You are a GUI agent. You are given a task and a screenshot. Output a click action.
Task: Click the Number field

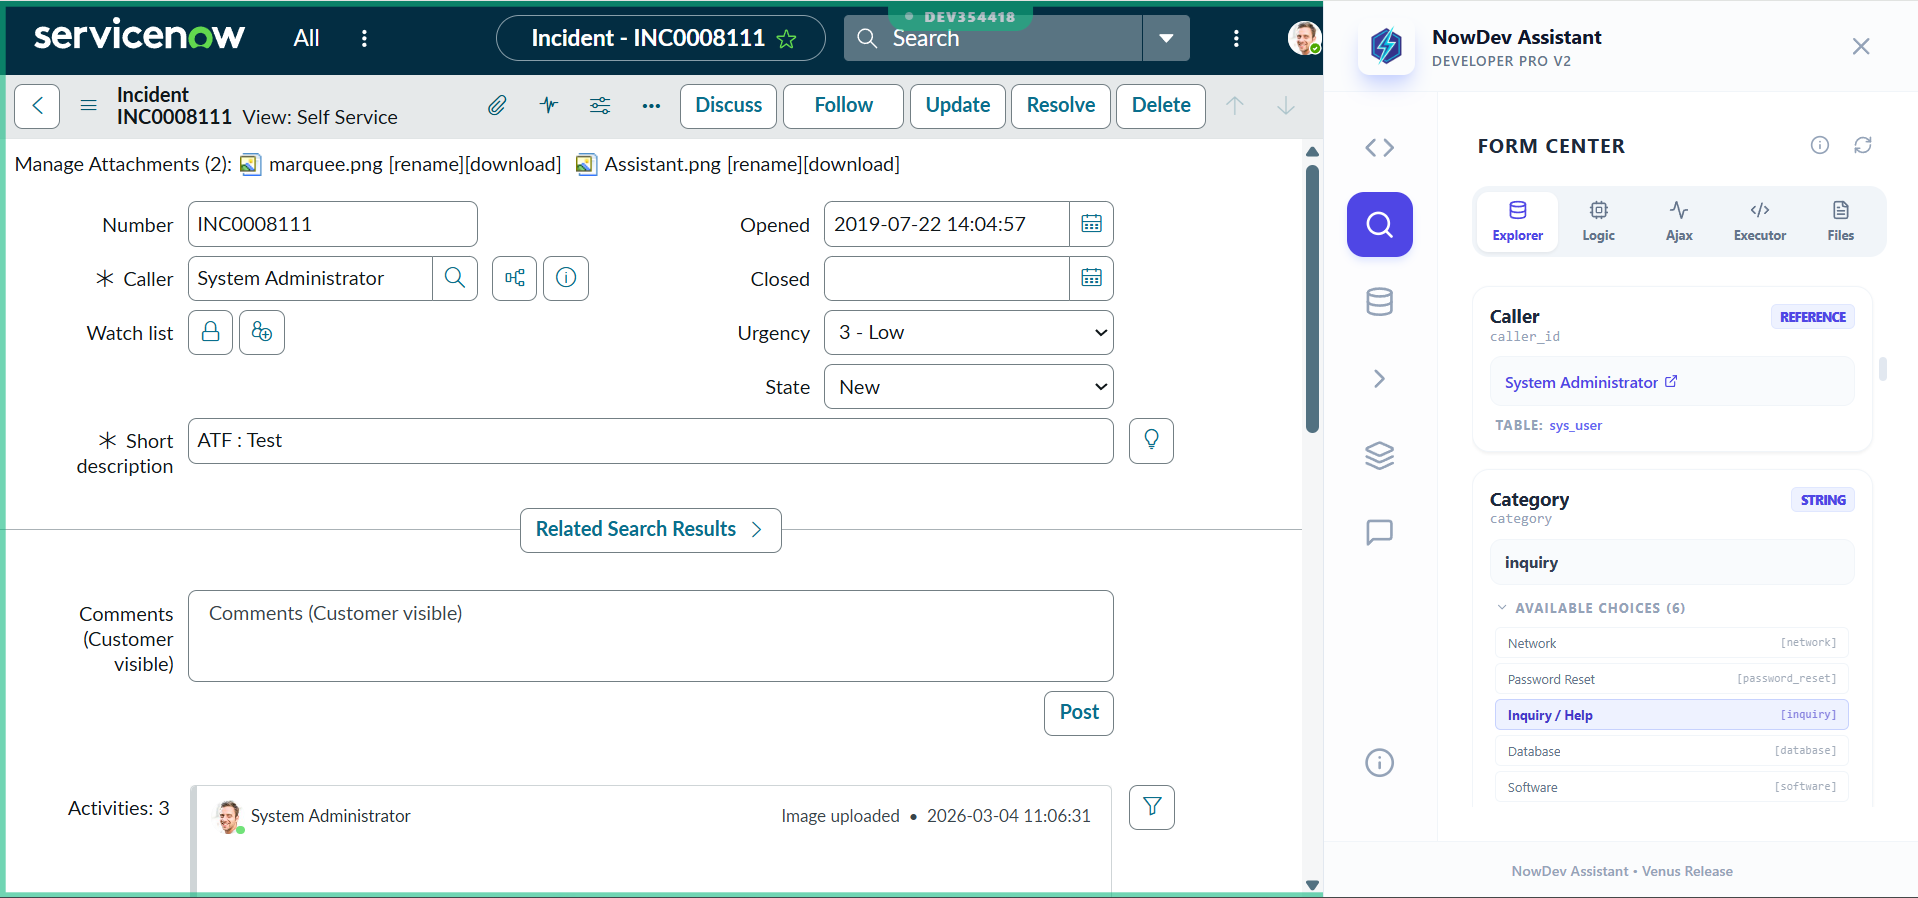[332, 224]
